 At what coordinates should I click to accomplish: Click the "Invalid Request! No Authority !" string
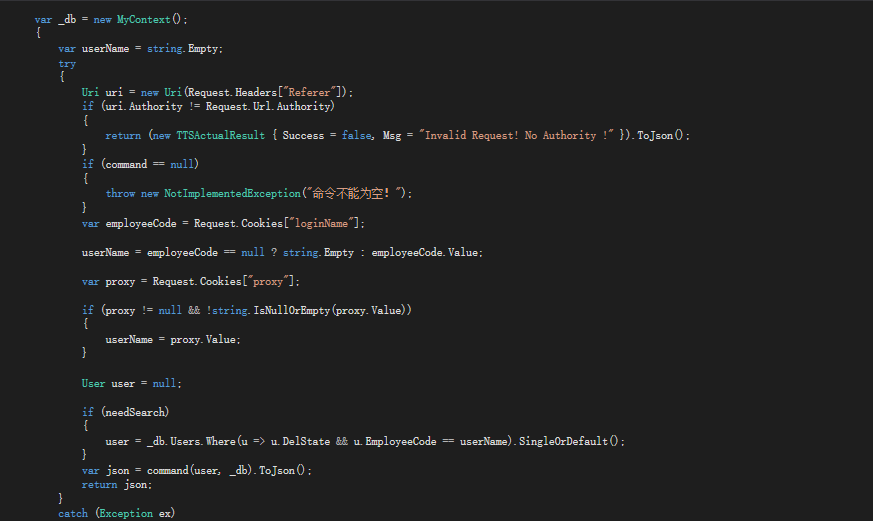click(x=516, y=135)
